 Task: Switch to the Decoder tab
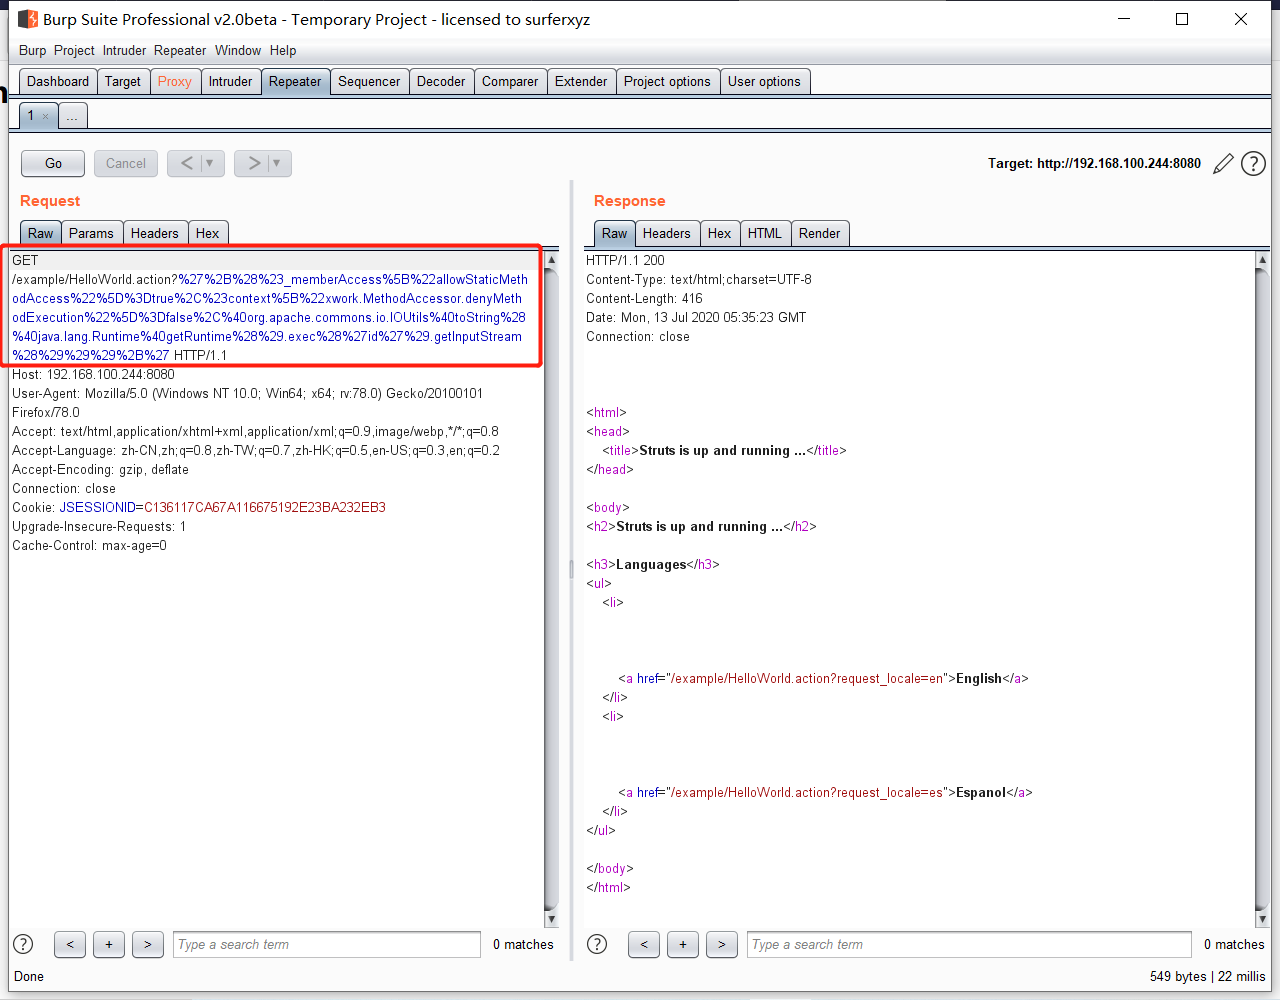(441, 81)
